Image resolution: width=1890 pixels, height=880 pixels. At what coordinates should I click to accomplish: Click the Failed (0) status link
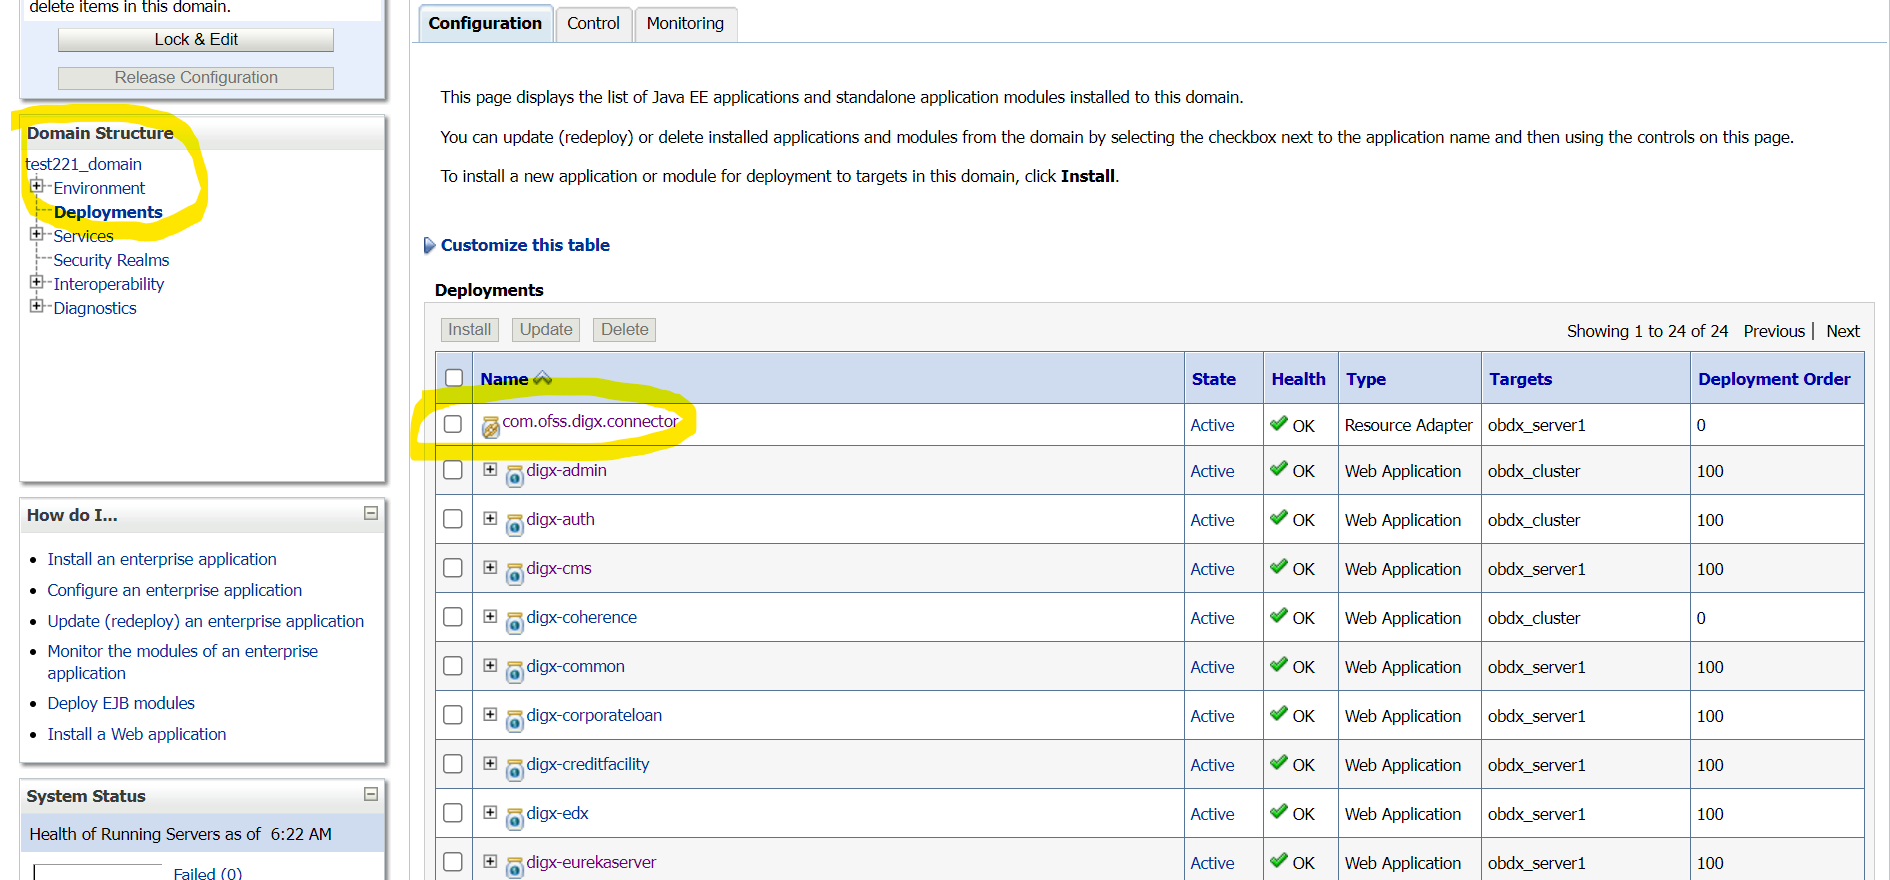208,873
